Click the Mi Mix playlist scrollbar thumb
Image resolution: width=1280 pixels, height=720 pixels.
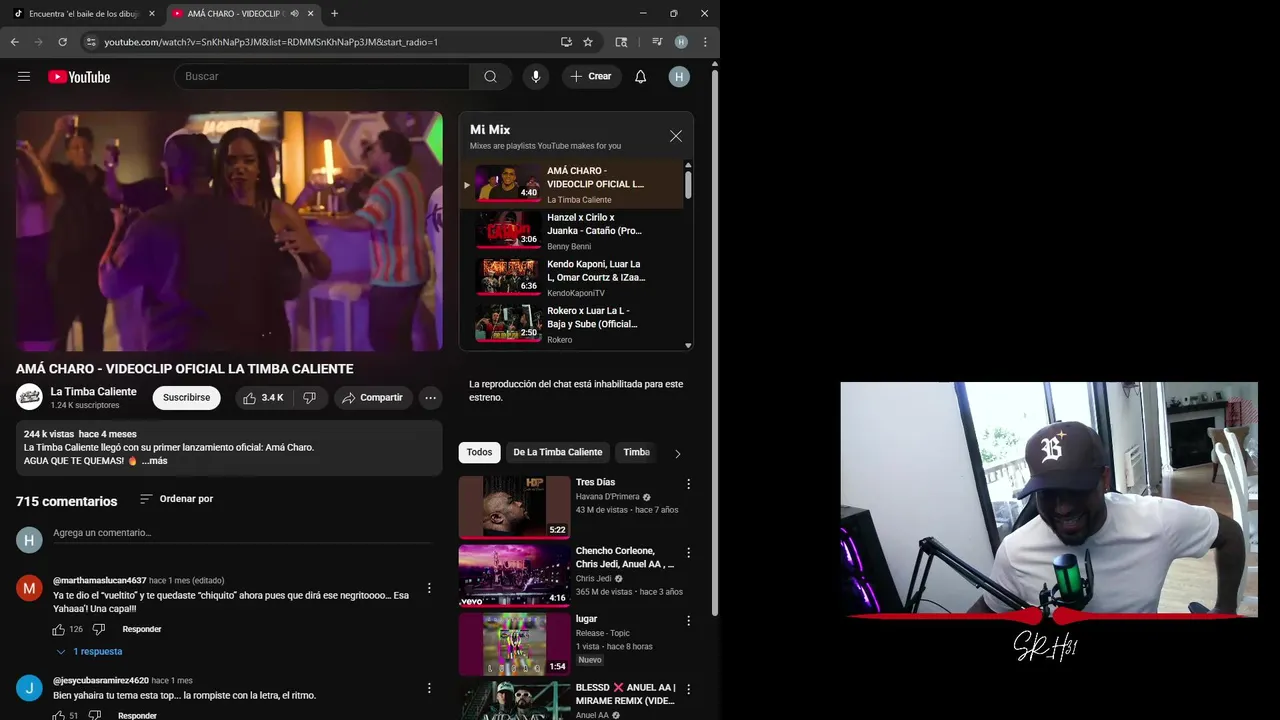pyautogui.click(x=688, y=184)
